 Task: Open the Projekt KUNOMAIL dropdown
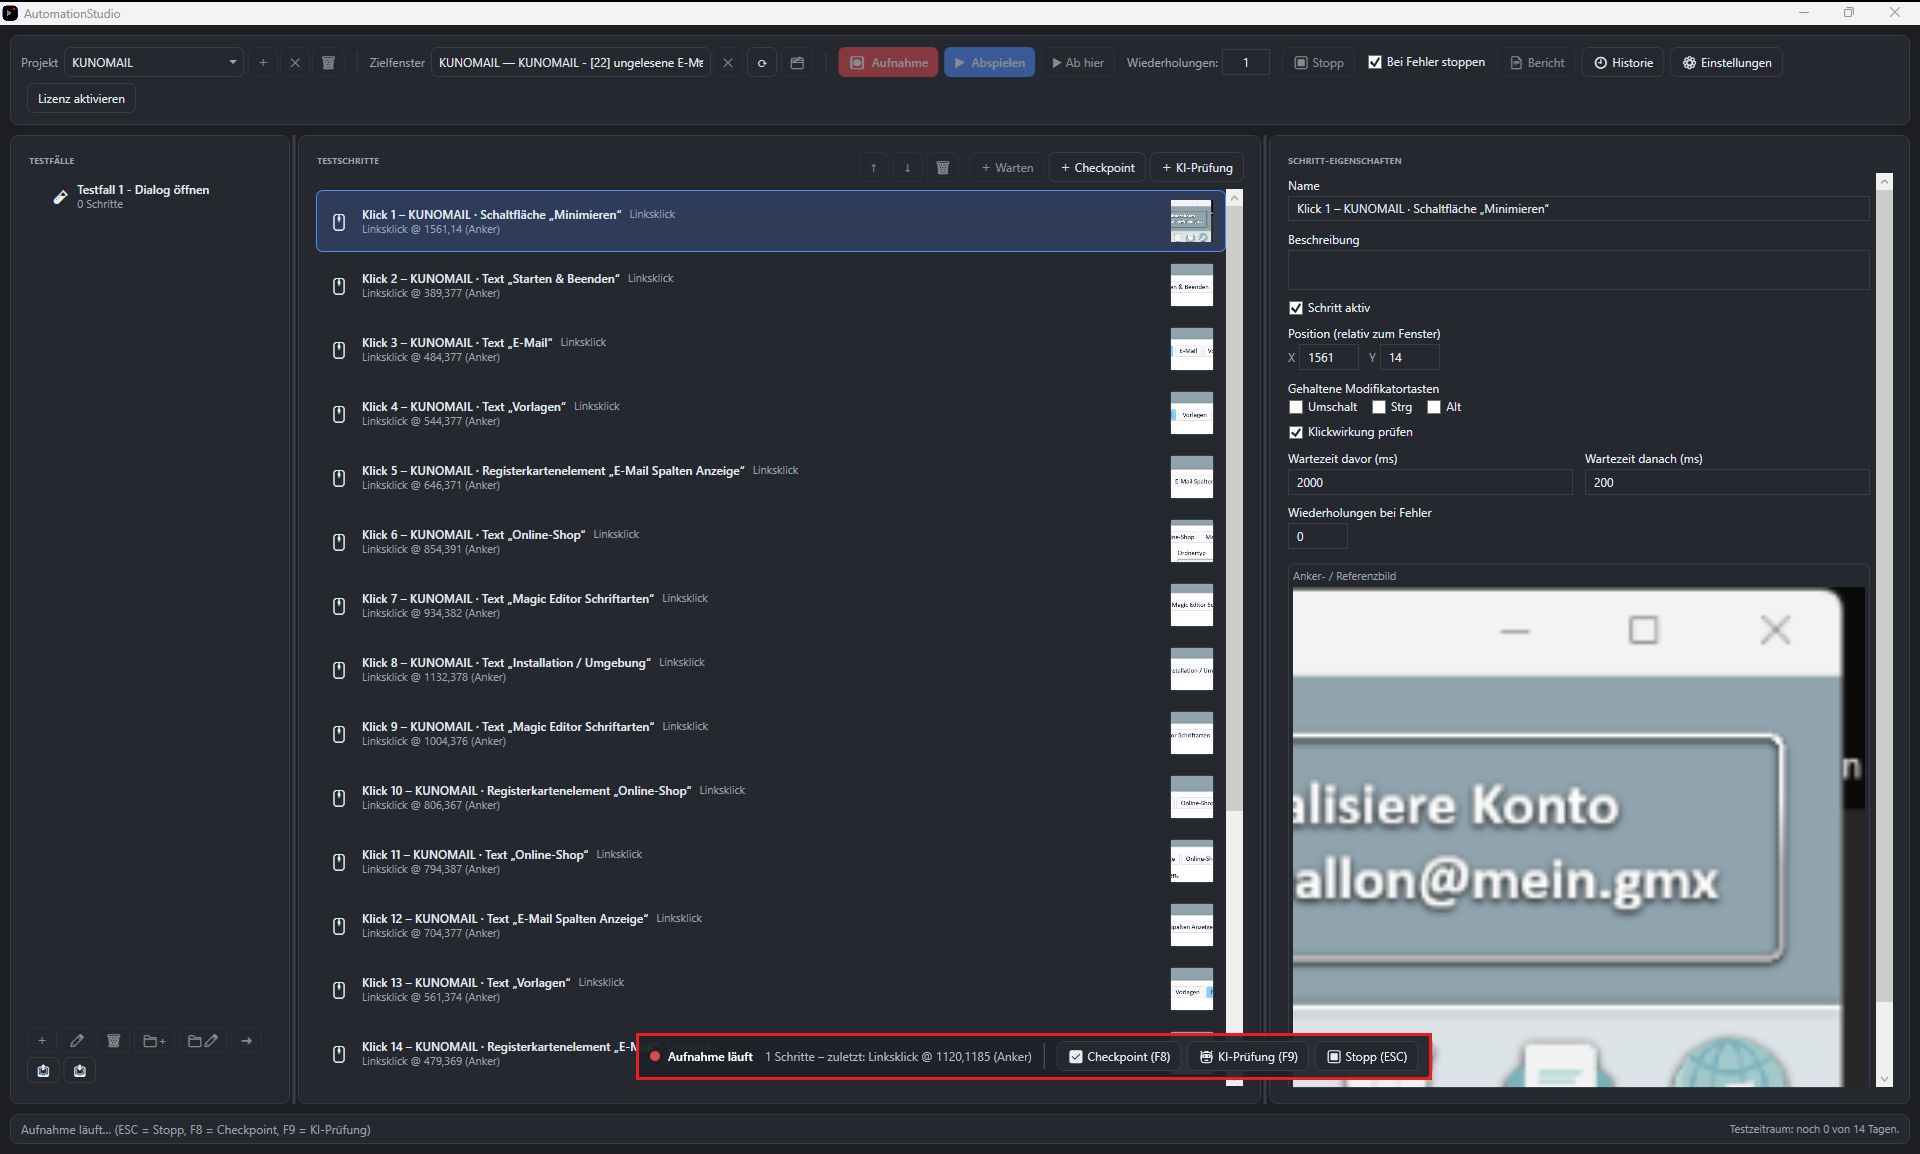[x=154, y=62]
